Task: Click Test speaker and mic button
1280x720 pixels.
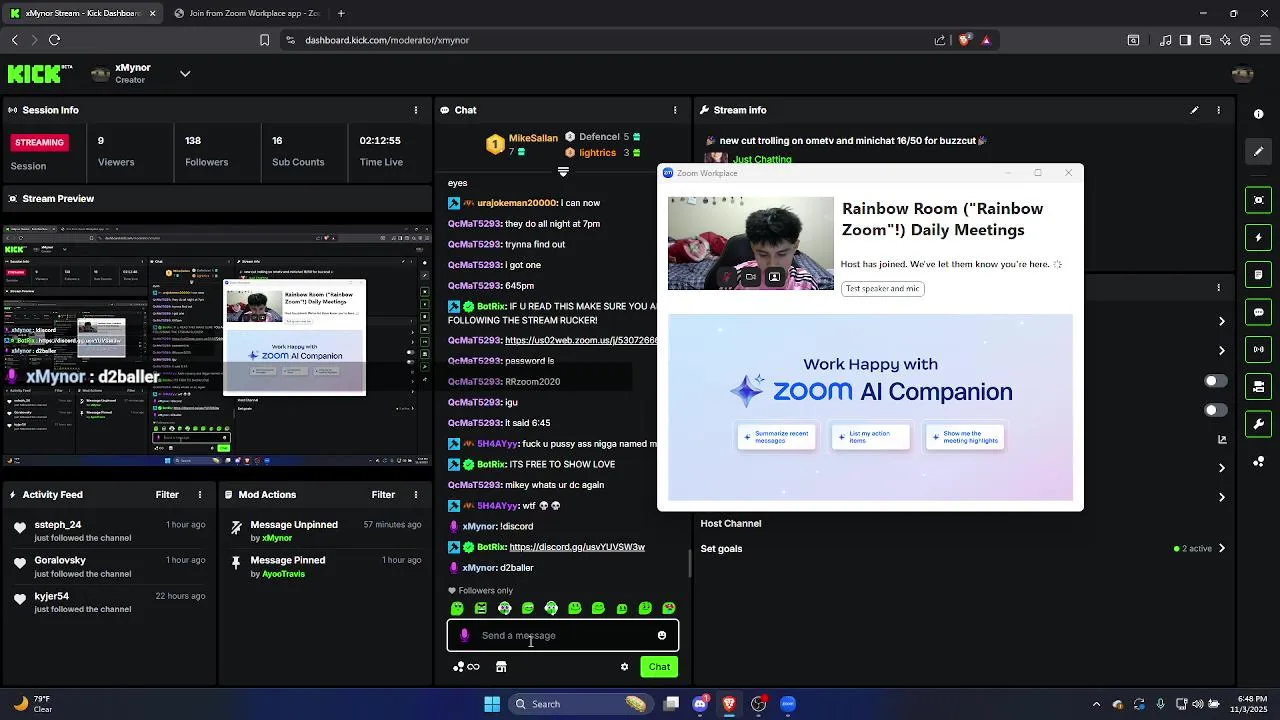Action: coord(882,288)
